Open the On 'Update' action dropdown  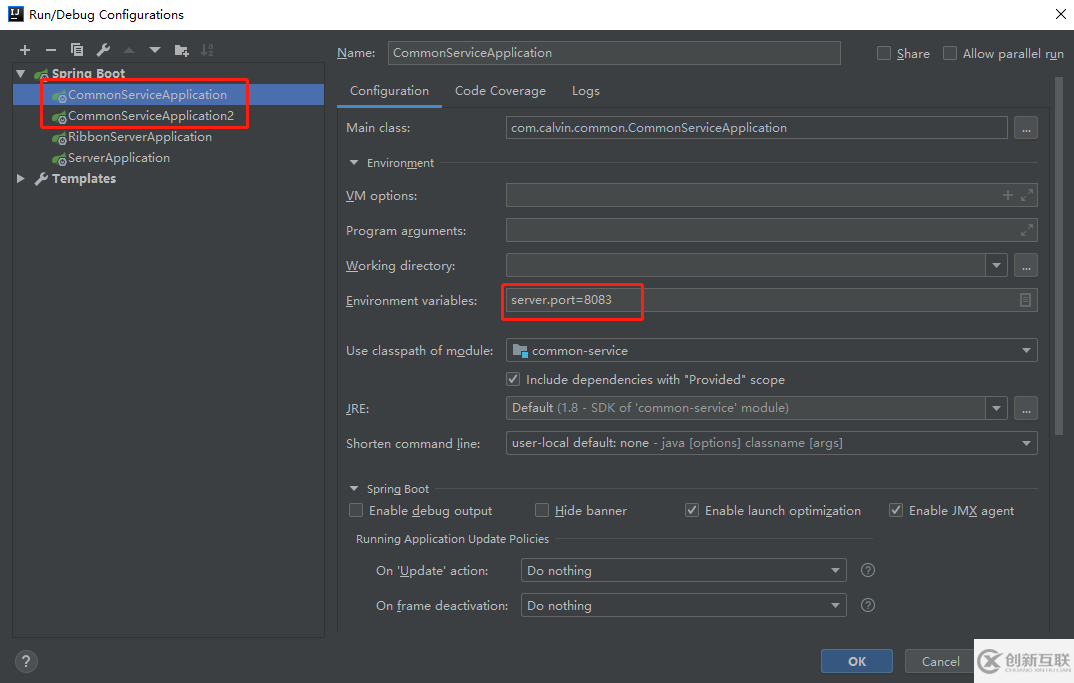[836, 571]
